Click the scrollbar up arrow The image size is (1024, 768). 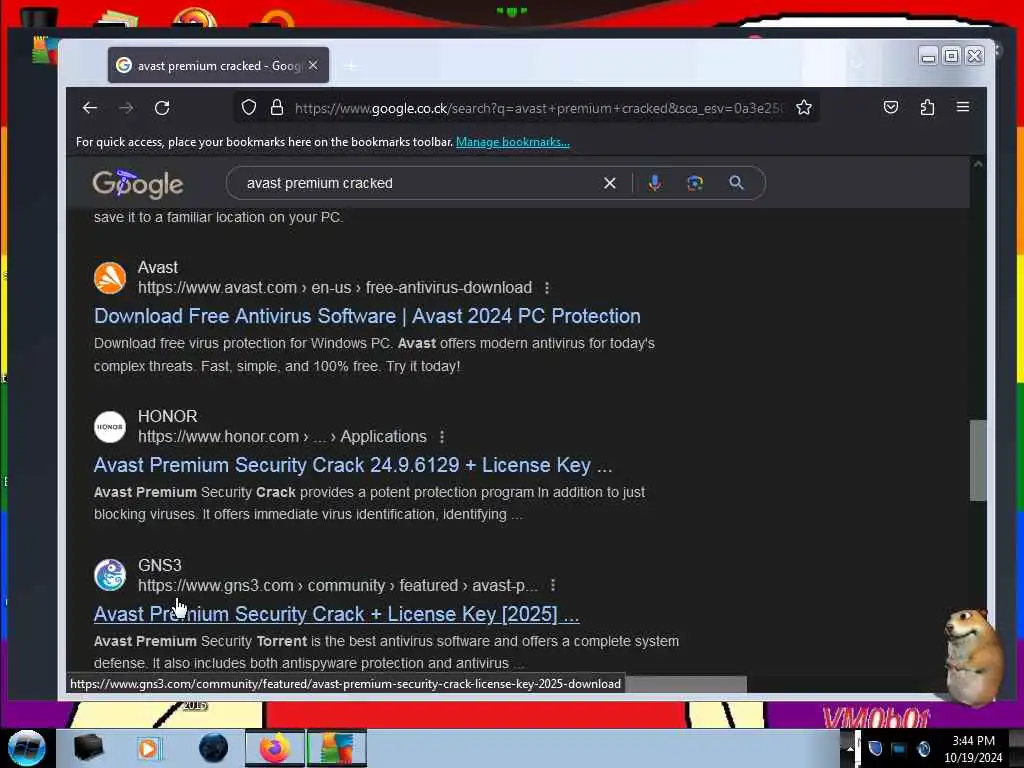(x=978, y=165)
